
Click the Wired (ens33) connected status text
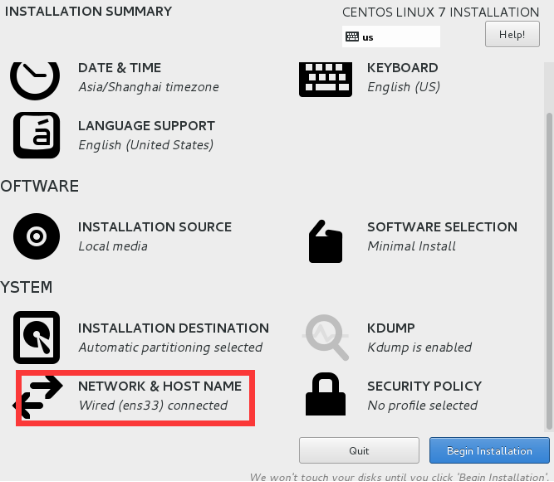pyautogui.click(x=153, y=405)
